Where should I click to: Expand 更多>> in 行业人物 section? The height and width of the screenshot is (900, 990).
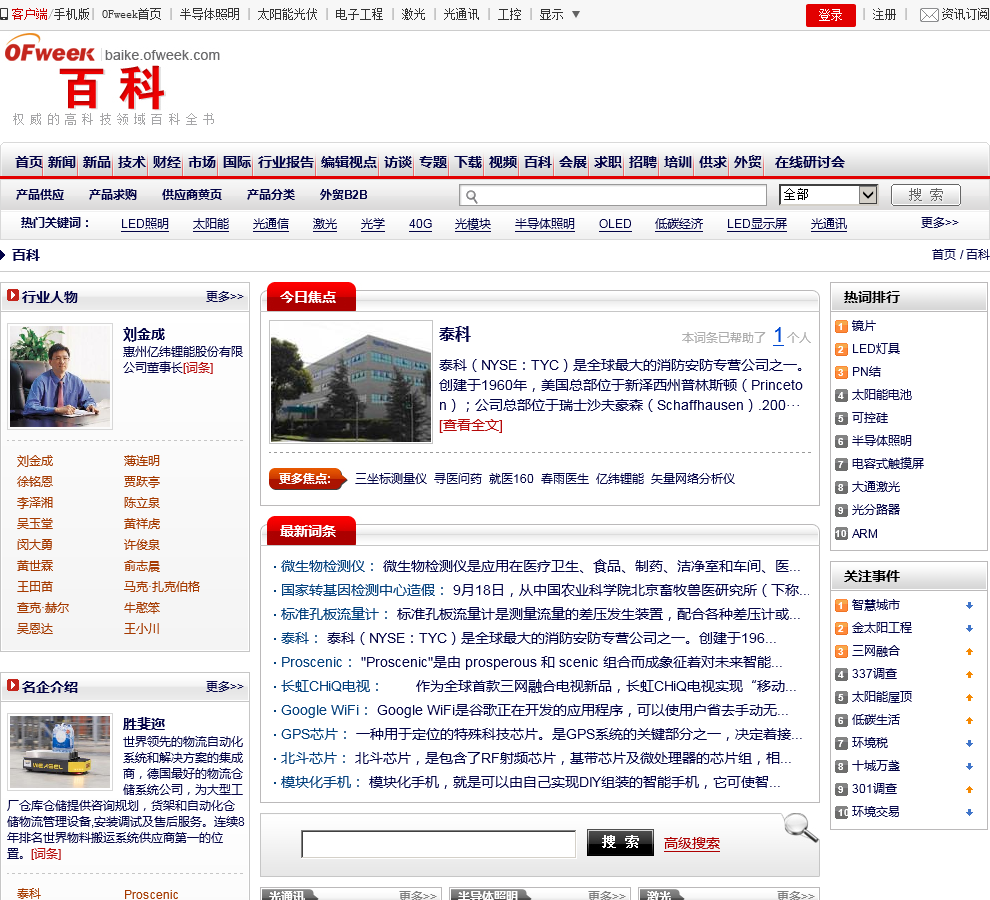pos(224,296)
